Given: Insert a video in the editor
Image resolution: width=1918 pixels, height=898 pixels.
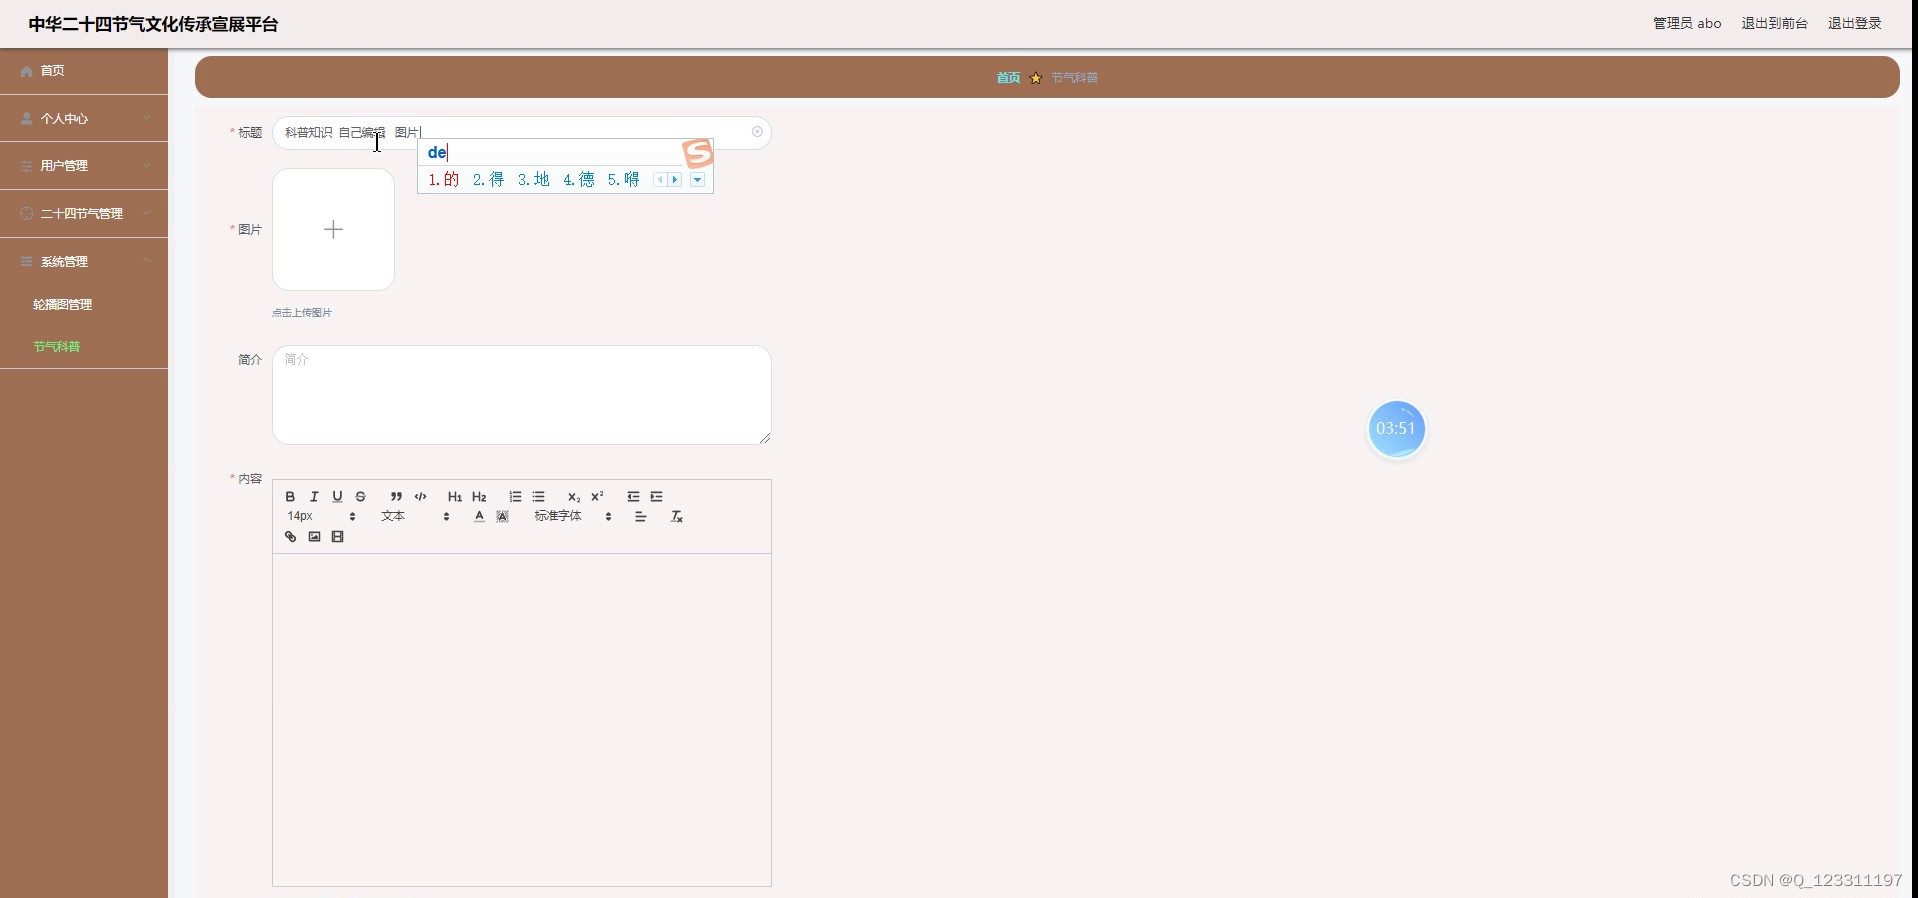Looking at the screenshot, I should tap(337, 537).
